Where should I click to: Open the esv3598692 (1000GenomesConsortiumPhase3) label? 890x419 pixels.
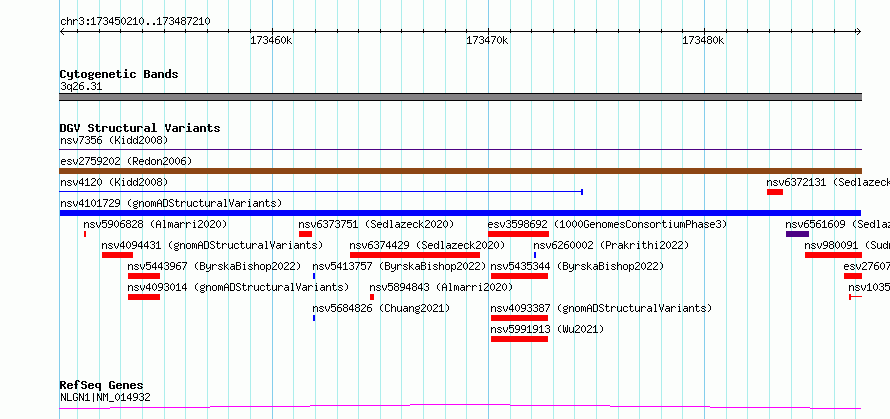pos(607,224)
